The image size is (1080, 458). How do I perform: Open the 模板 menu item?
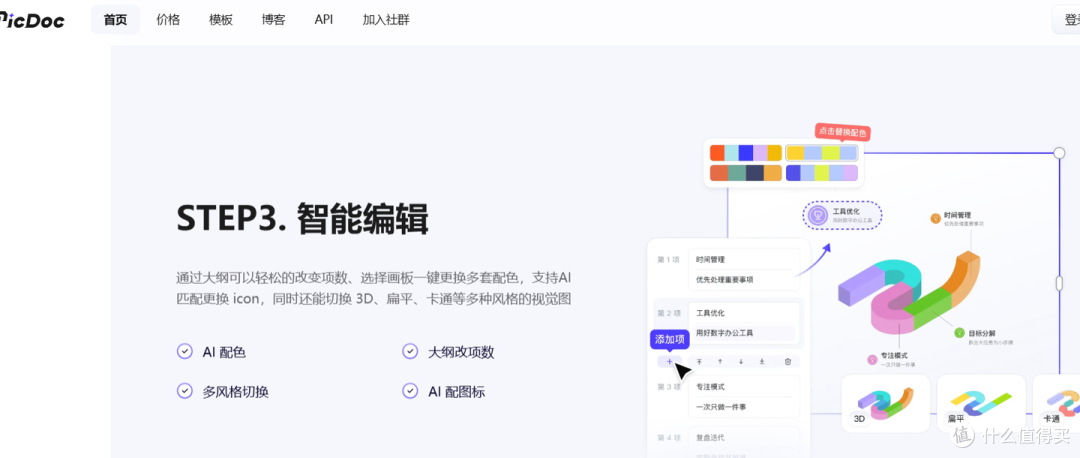pos(221,19)
